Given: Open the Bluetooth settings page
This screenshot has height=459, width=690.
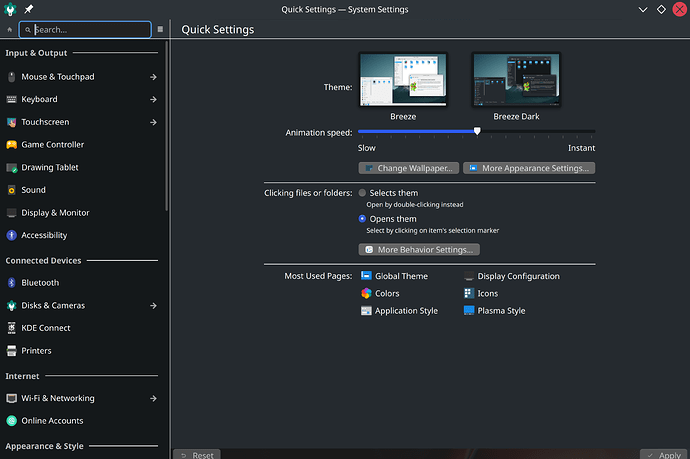Looking at the screenshot, I should coord(82,283).
